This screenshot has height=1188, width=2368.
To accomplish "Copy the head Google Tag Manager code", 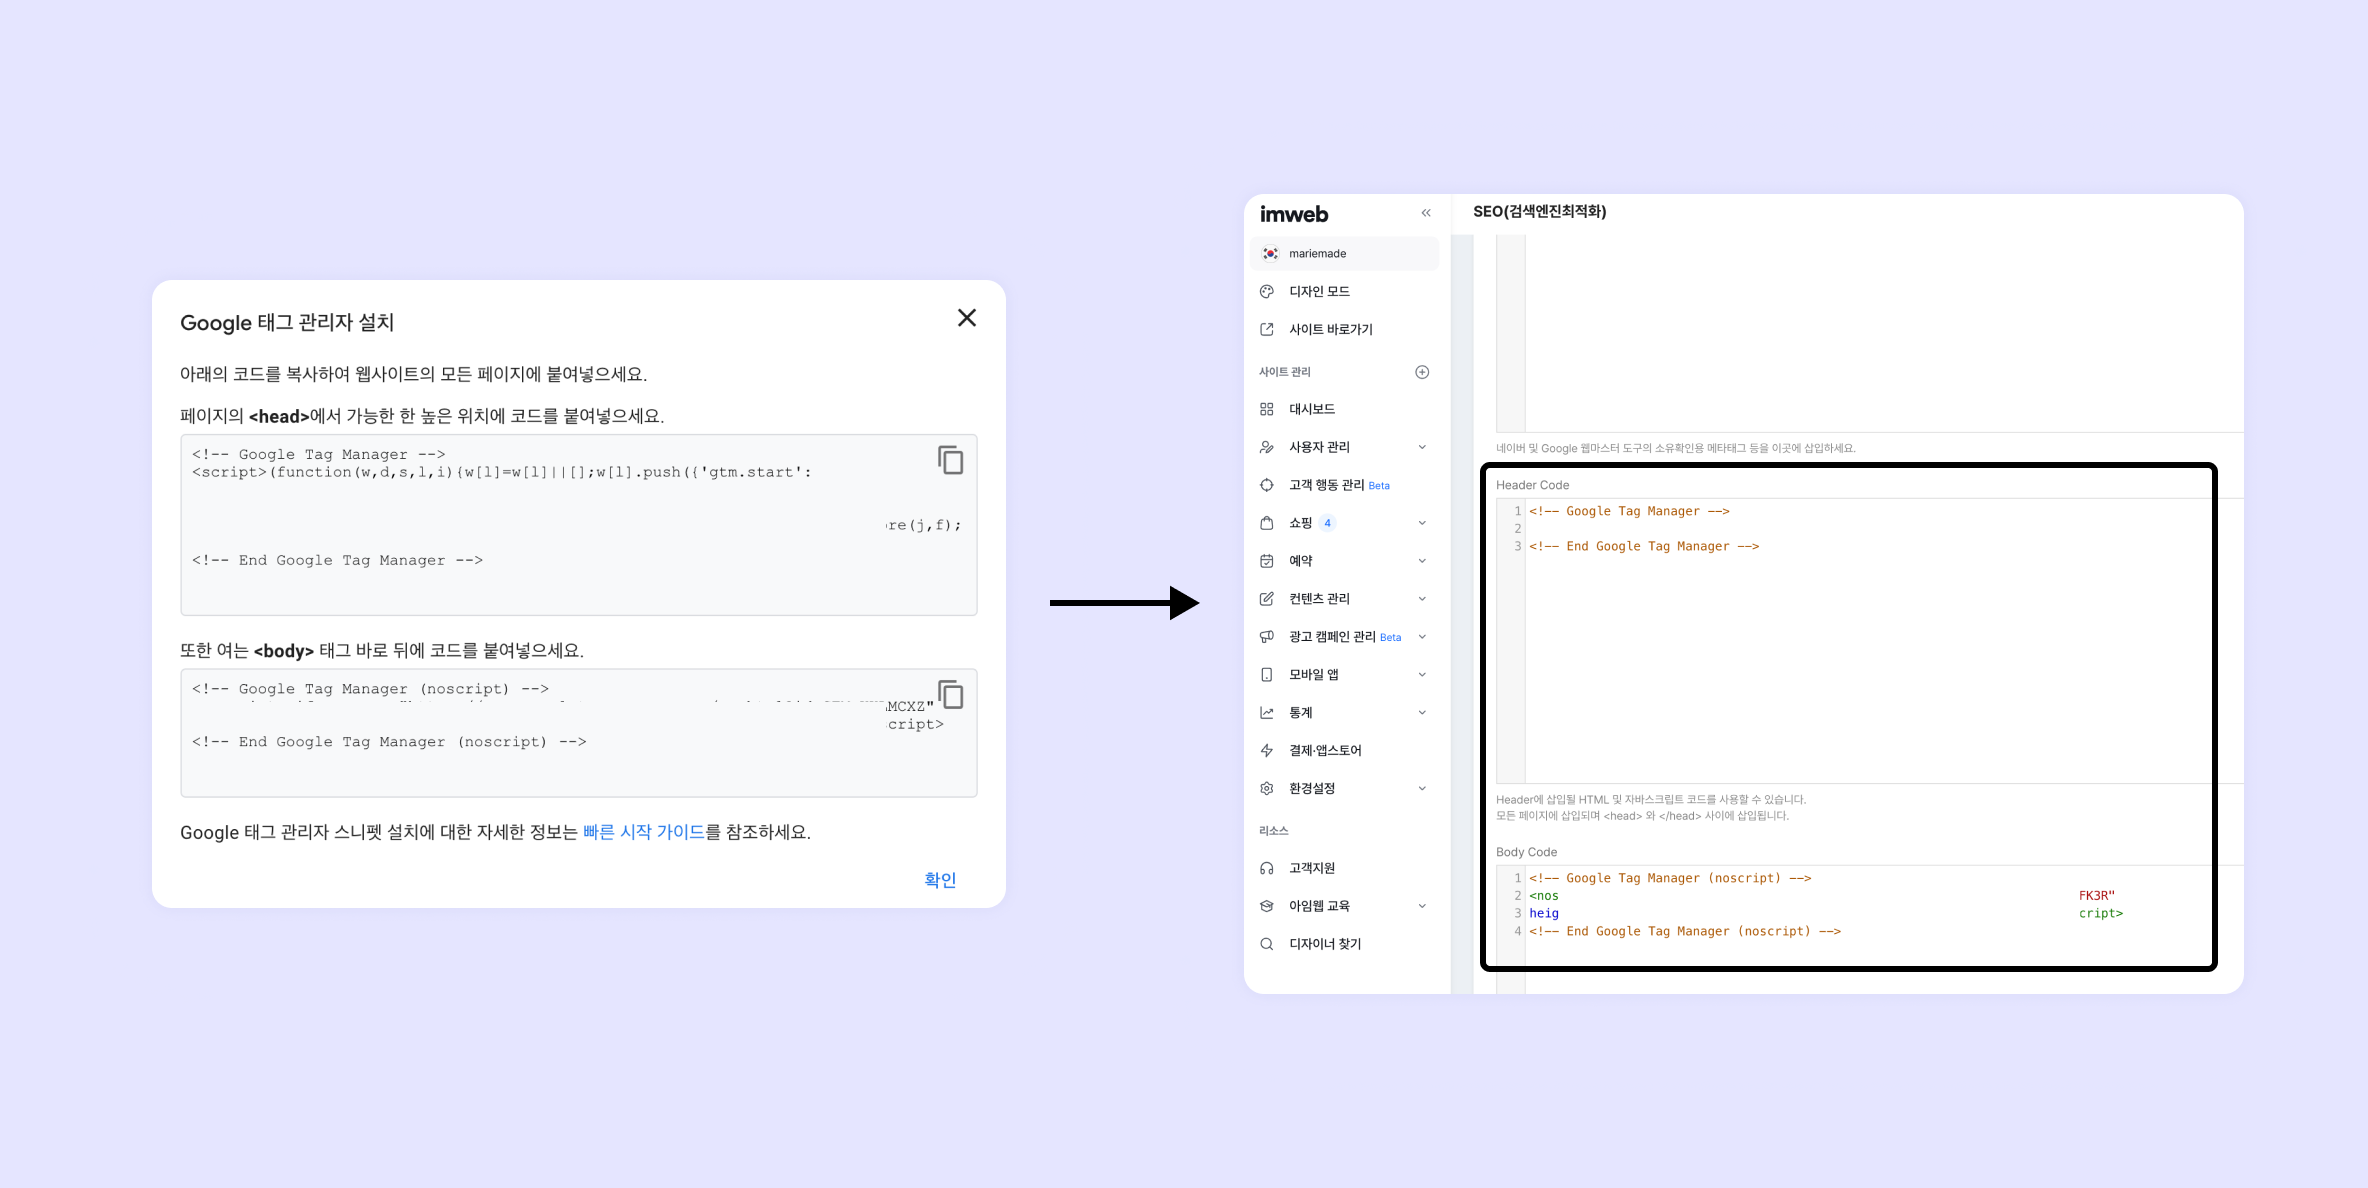I will pyautogui.click(x=950, y=460).
